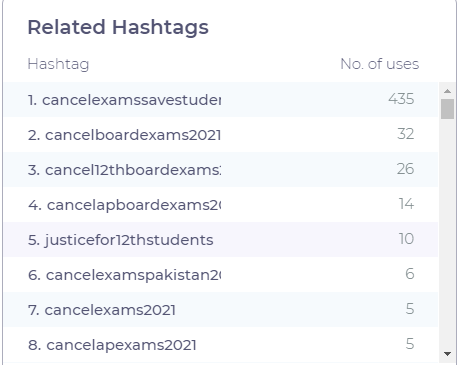Select the cancel12thboardexams hashtag entry
Image resolution: width=458 pixels, height=365 pixels.
click(x=221, y=170)
